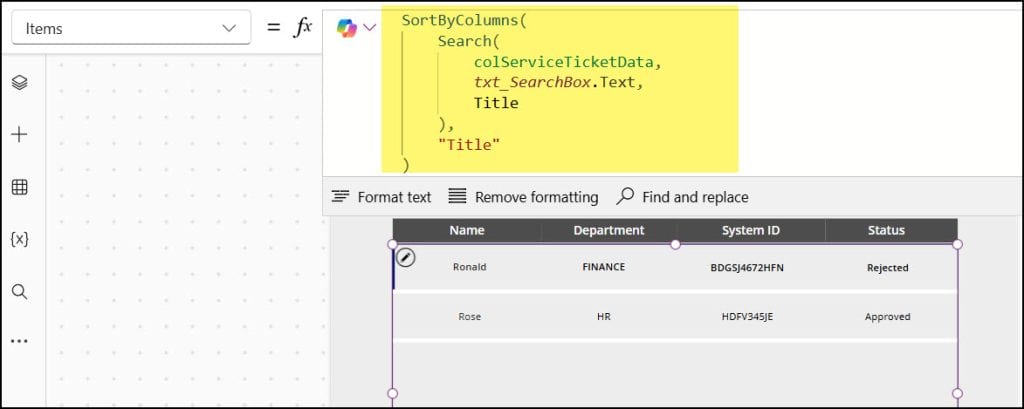Open the Items property dropdown
This screenshot has width=1024, height=409.
click(x=131, y=28)
